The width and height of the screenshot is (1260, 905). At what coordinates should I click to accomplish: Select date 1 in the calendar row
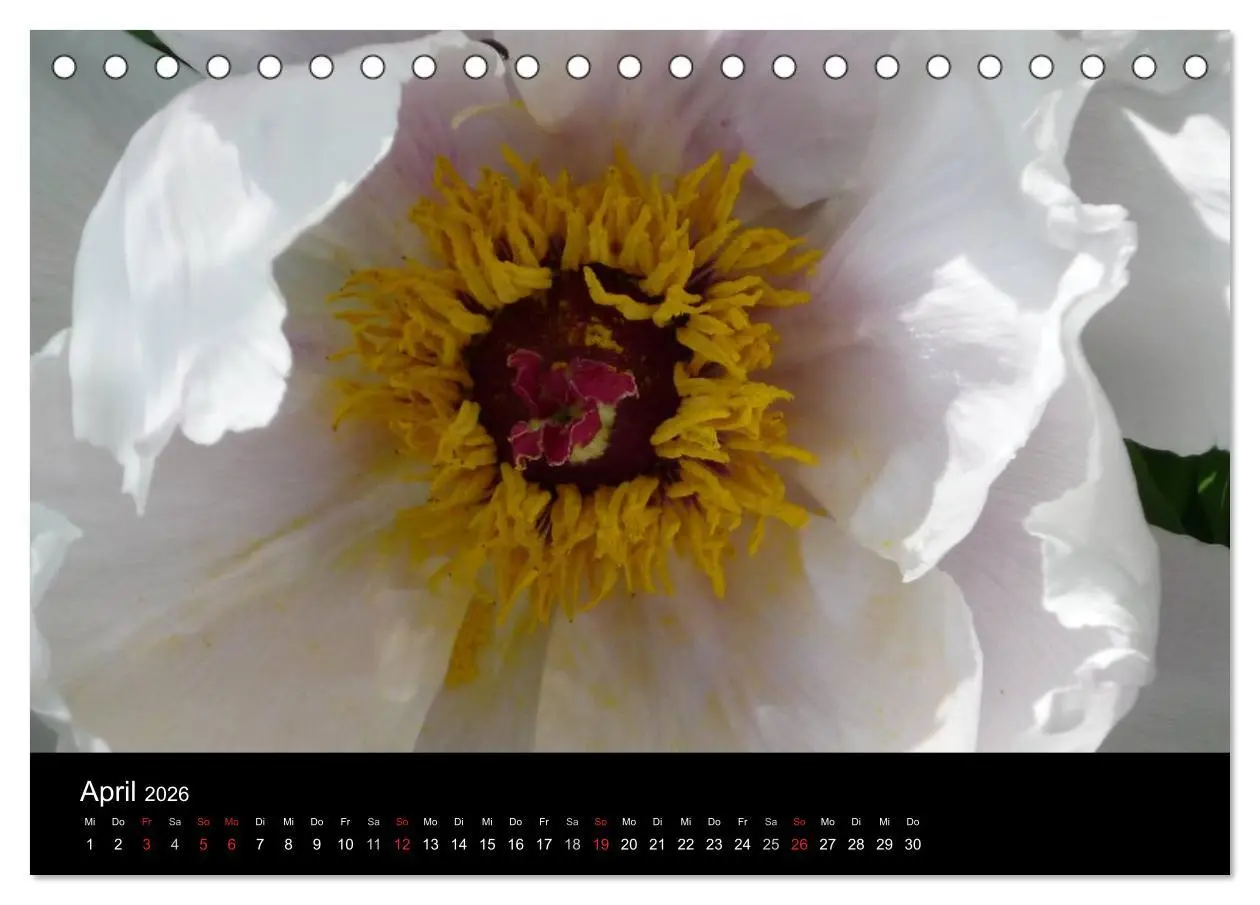pyautogui.click(x=89, y=845)
